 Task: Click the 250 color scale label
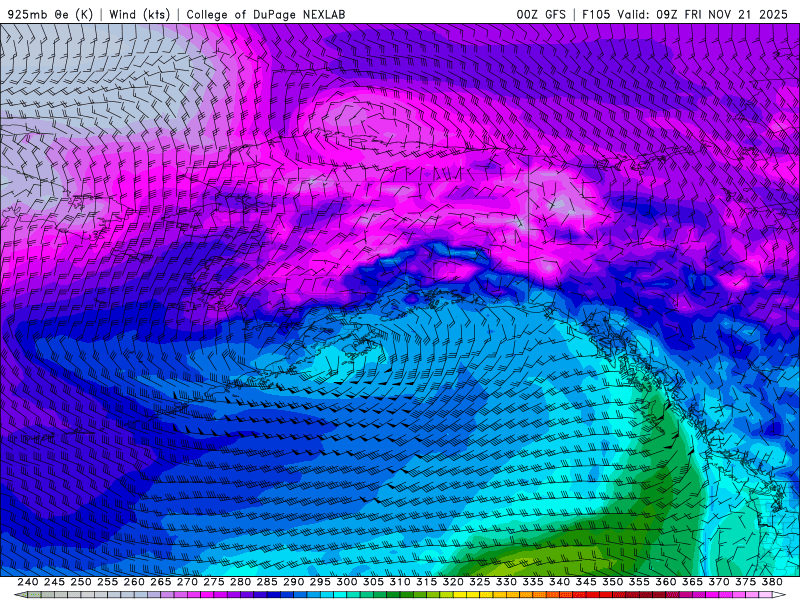(x=81, y=582)
